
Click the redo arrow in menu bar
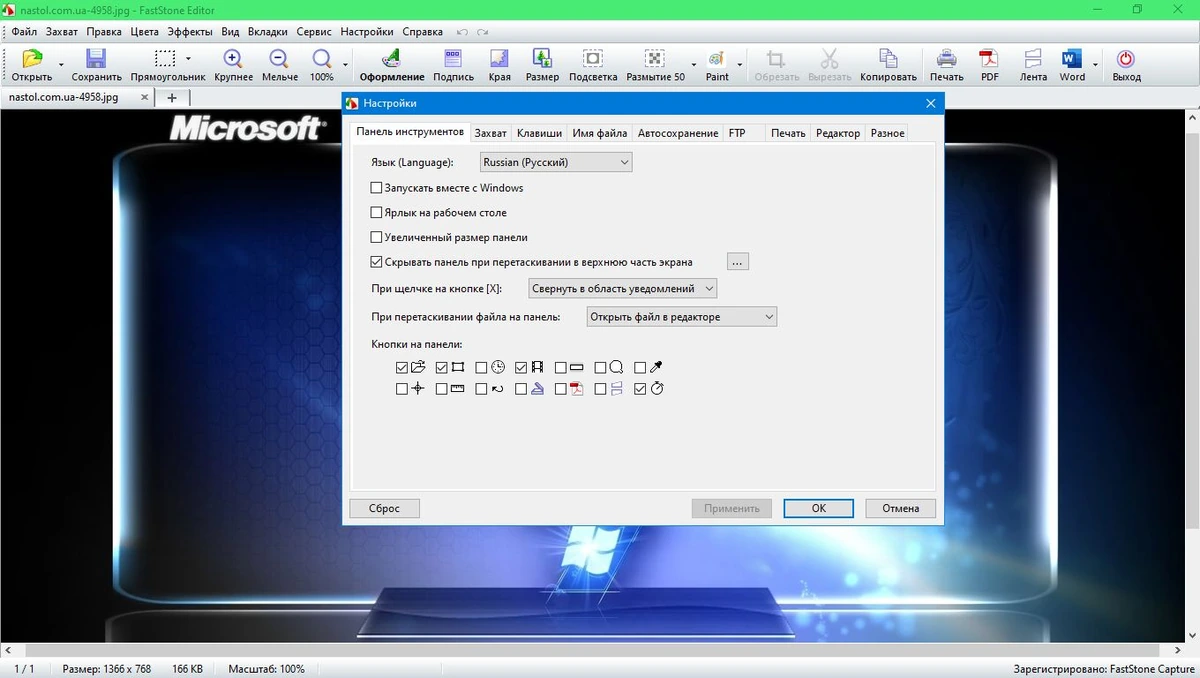[483, 32]
